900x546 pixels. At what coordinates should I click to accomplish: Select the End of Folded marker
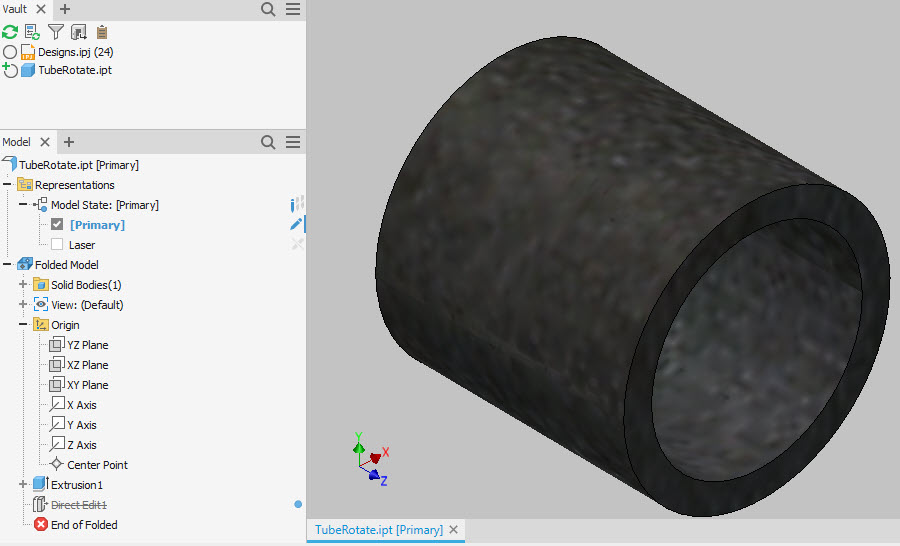point(84,525)
